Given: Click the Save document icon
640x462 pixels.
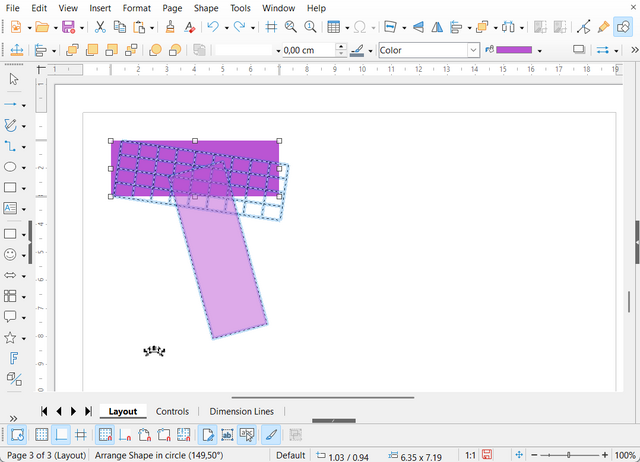Looking at the screenshot, I should (68, 27).
